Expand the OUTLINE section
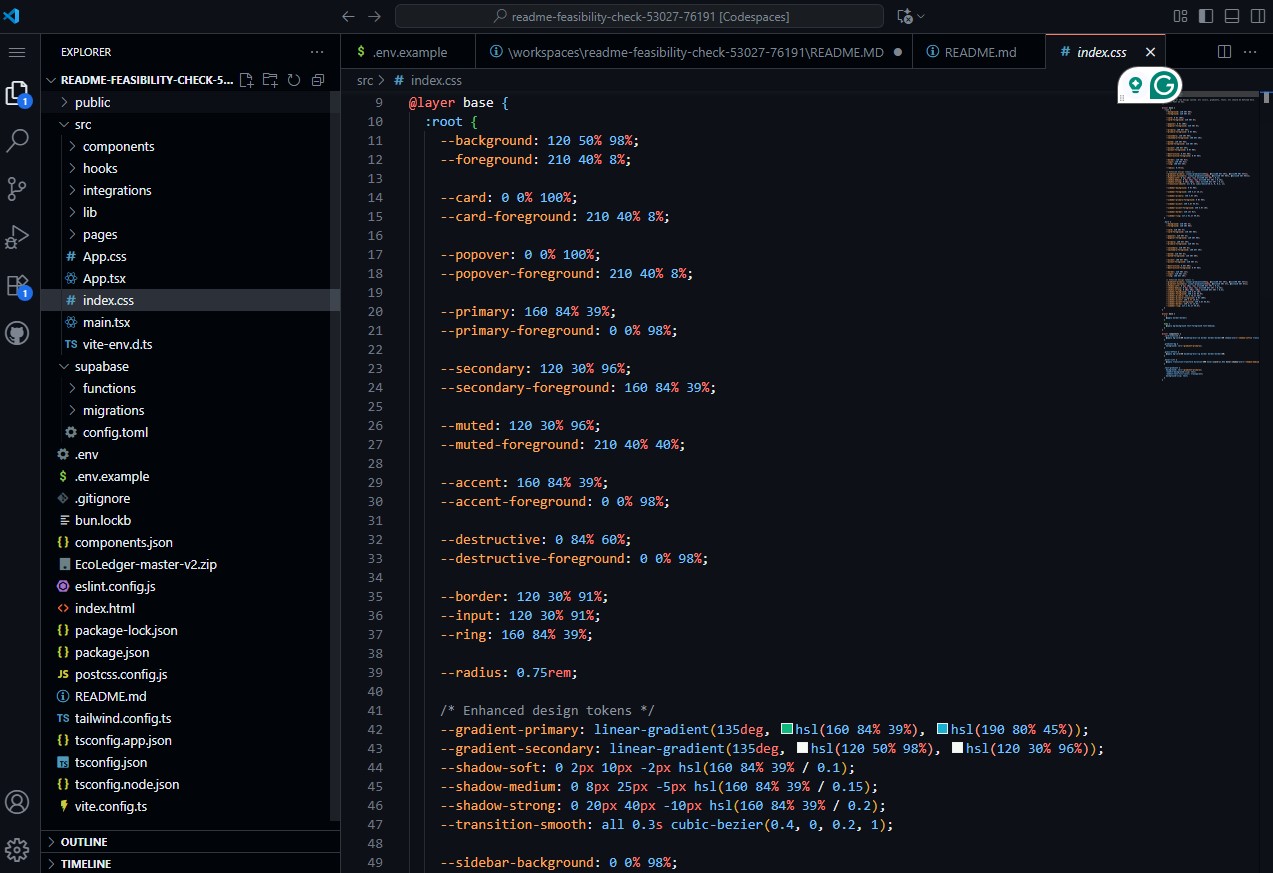Image resolution: width=1273 pixels, height=873 pixels. click(84, 842)
